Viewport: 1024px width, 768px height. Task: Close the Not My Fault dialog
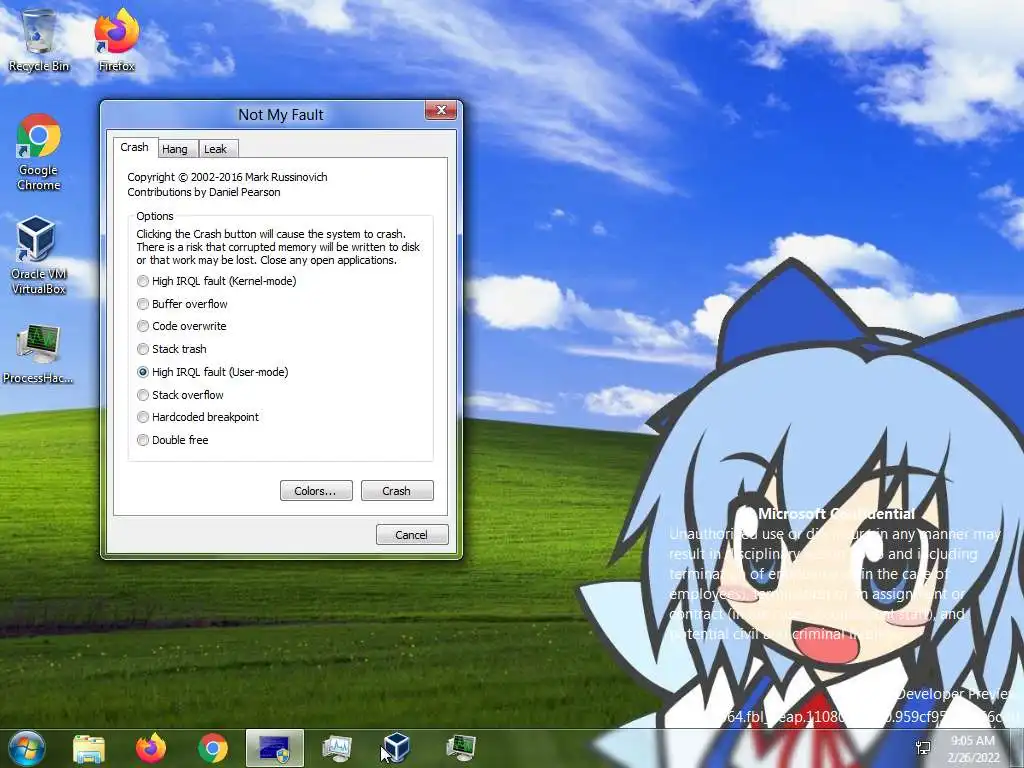(x=441, y=110)
